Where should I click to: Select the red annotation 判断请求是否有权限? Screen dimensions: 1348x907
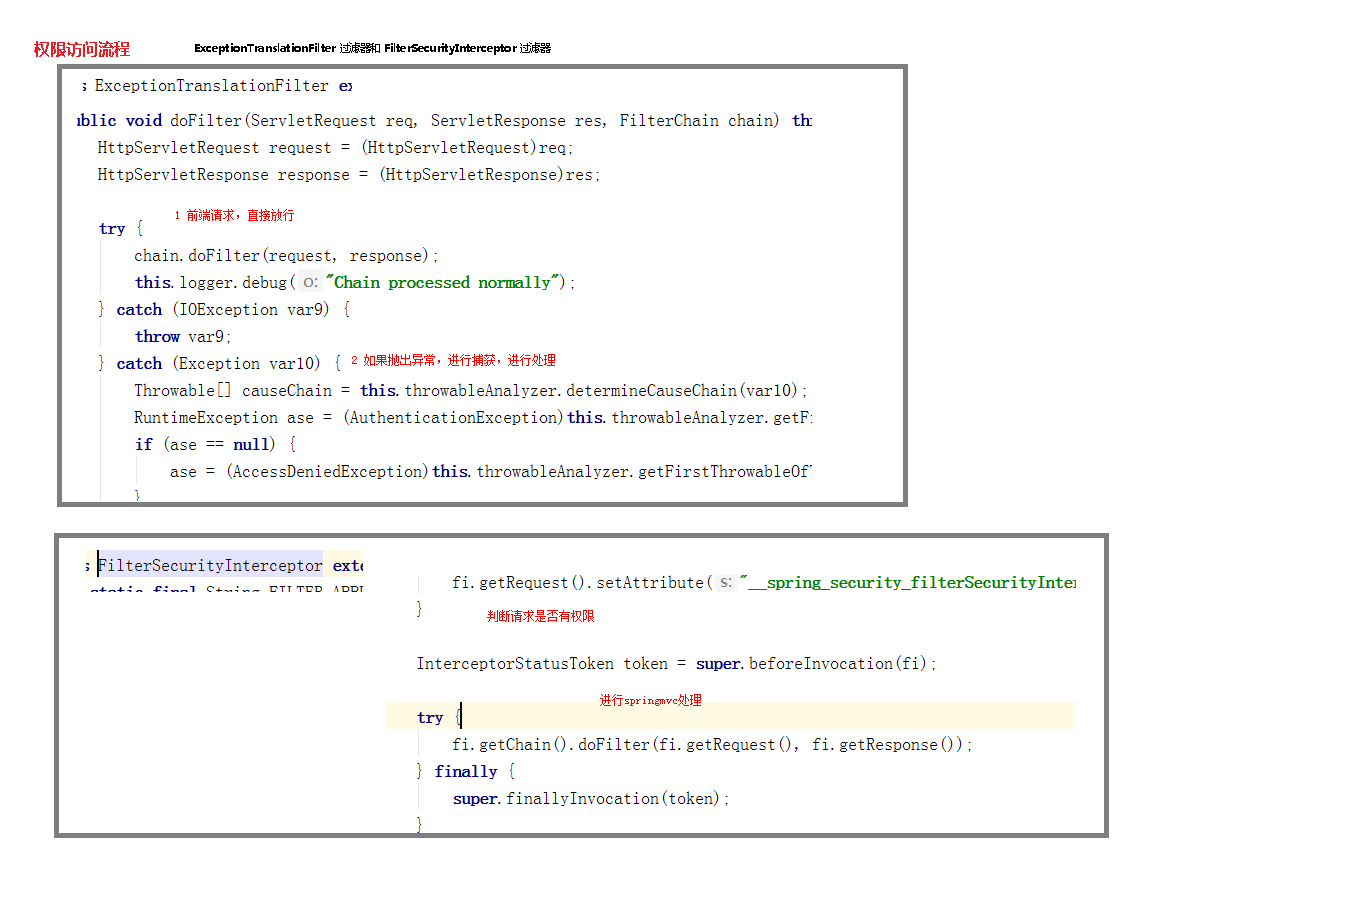click(x=540, y=616)
